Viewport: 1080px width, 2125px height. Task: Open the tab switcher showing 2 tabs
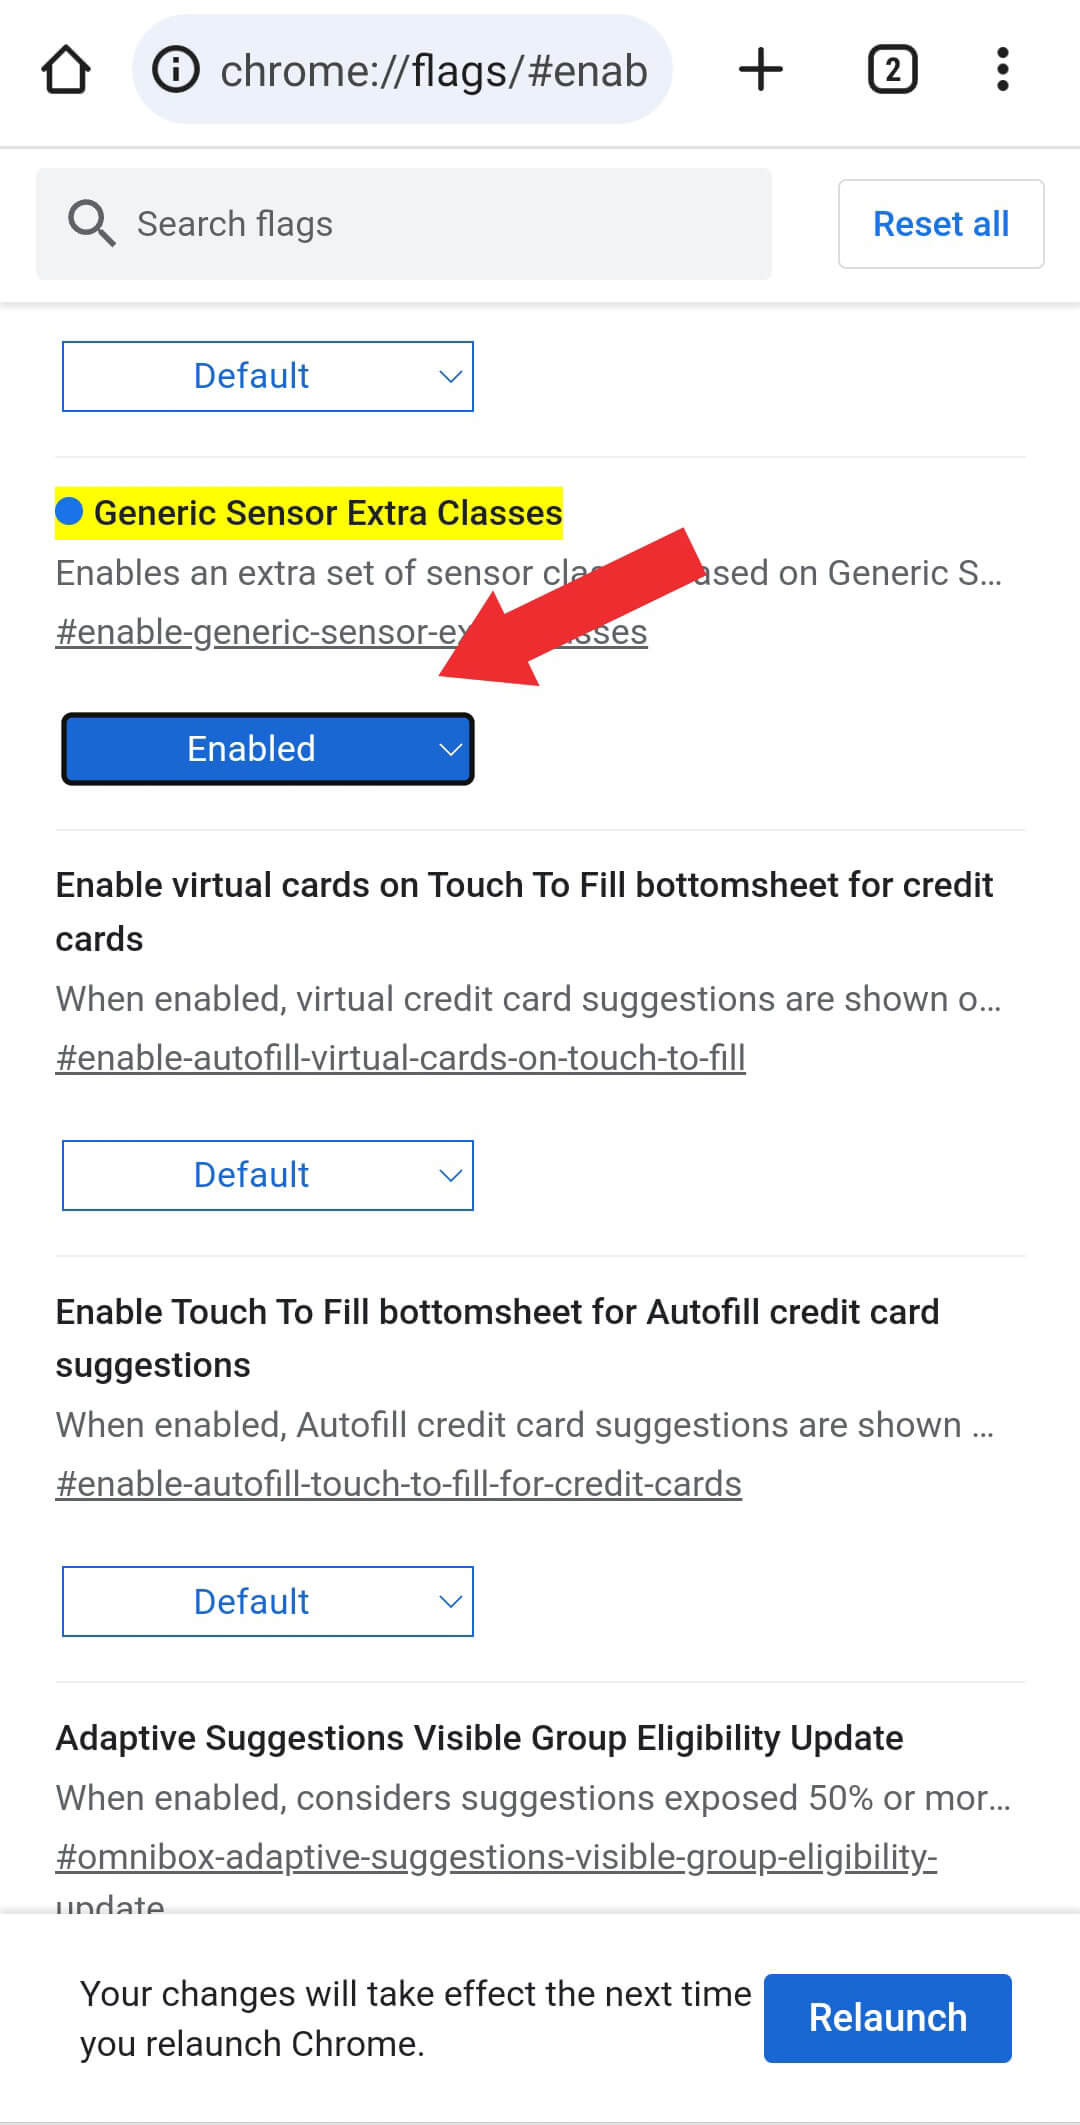[892, 70]
